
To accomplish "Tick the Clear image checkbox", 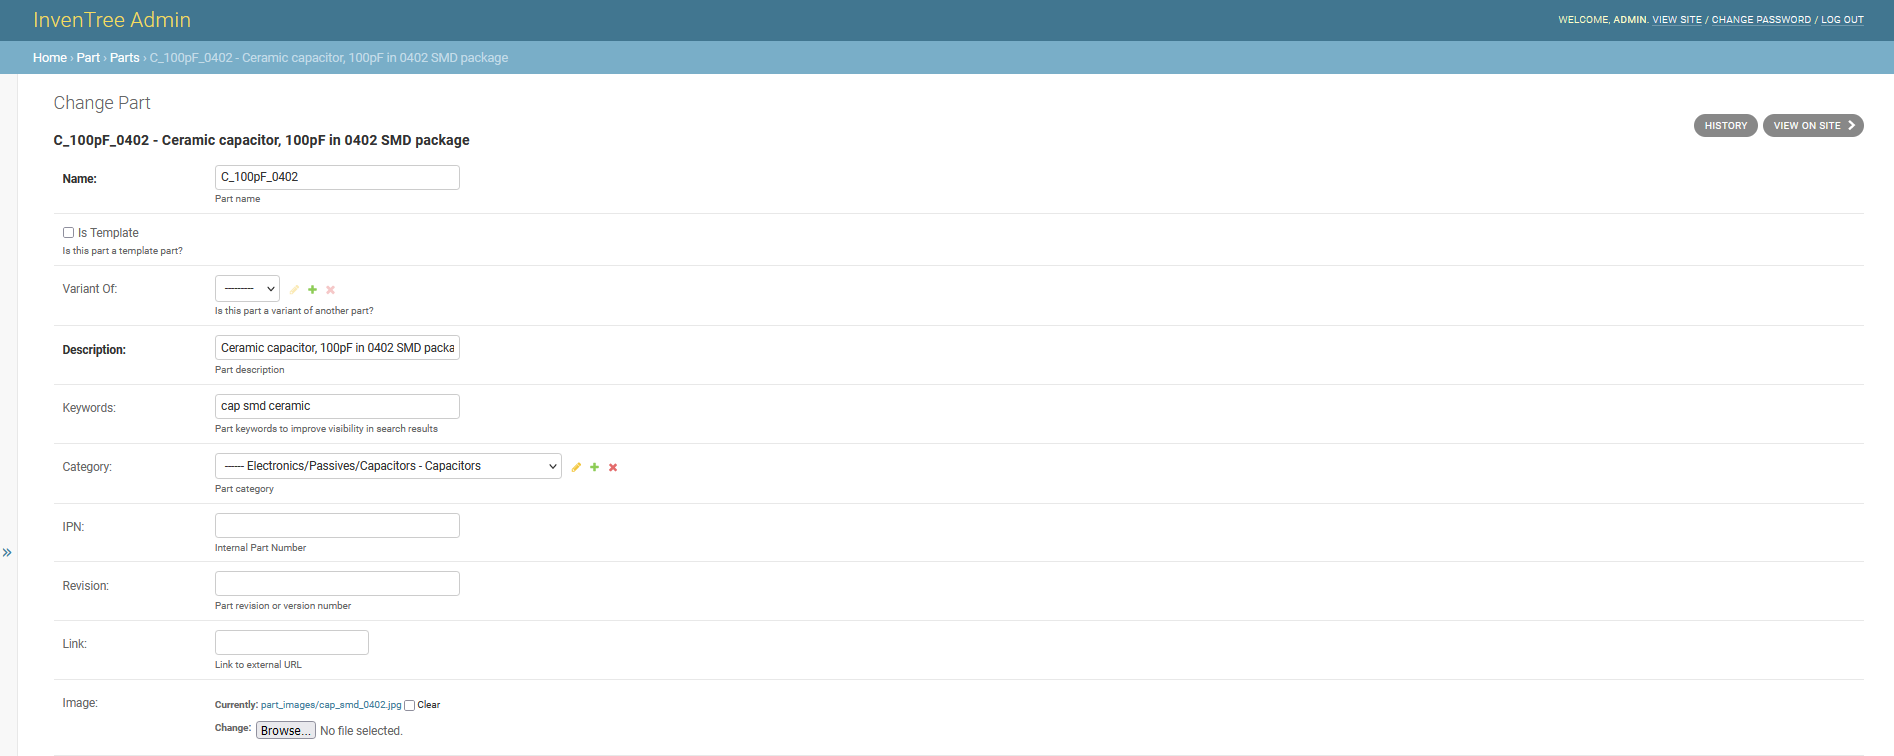I will (409, 706).
